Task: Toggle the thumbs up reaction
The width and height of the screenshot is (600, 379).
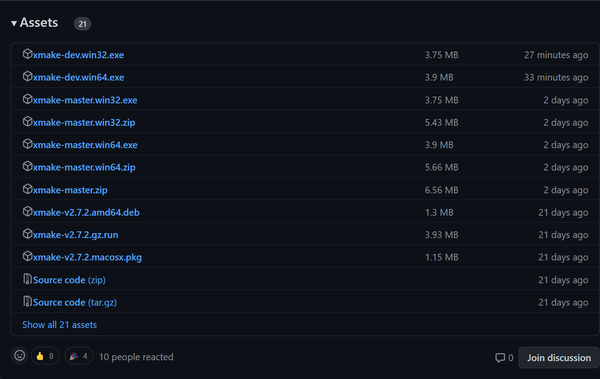Action: coord(45,356)
